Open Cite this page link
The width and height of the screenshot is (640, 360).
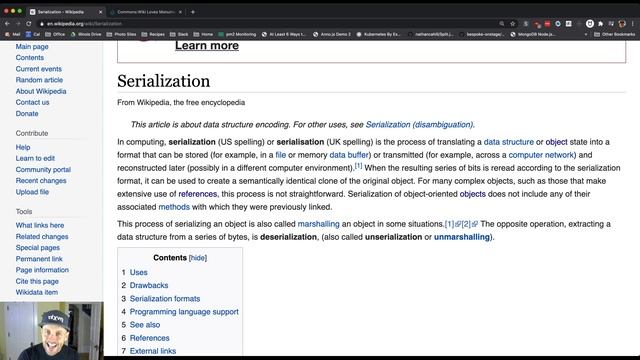pyautogui.click(x=37, y=281)
